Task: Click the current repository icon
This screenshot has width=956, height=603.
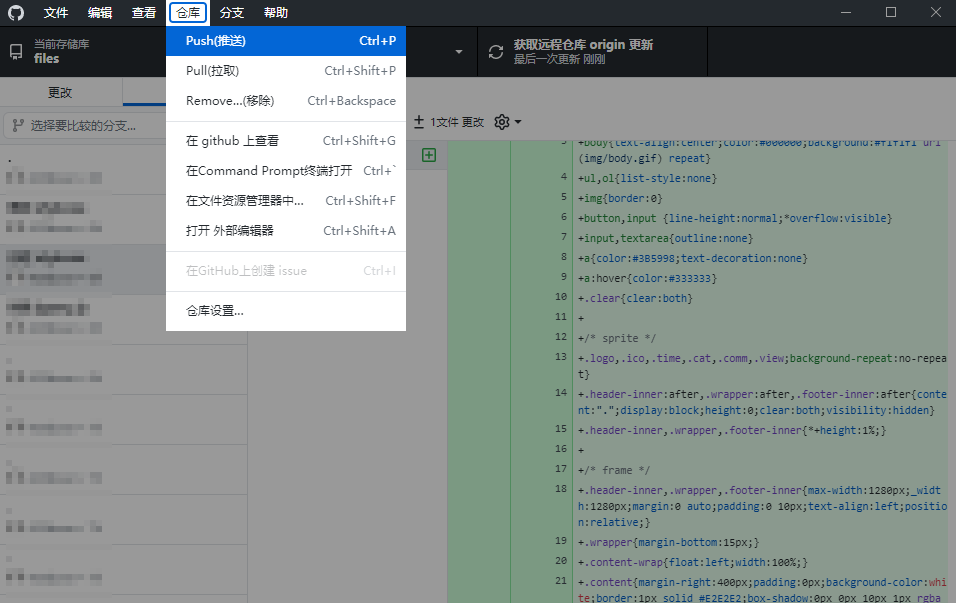Action: pos(16,52)
